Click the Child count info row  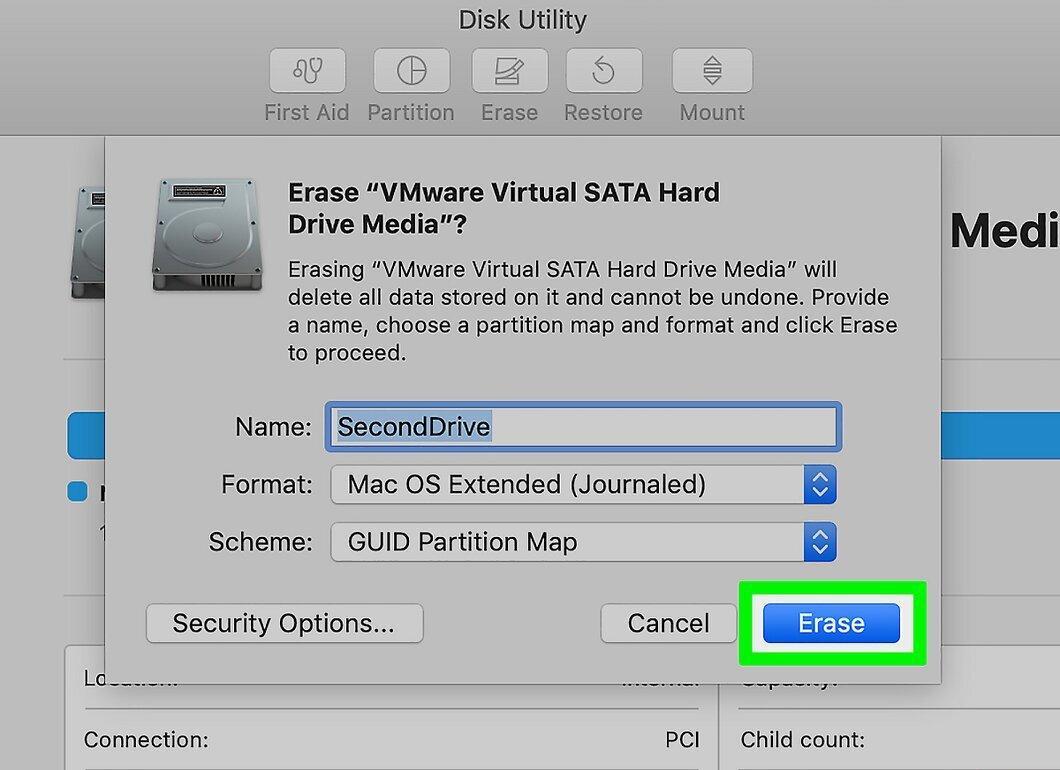pyautogui.click(x=899, y=740)
